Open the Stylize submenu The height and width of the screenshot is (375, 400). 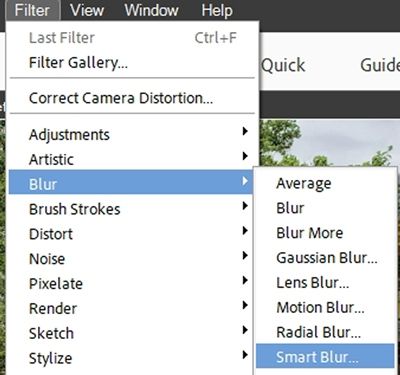tap(131, 358)
